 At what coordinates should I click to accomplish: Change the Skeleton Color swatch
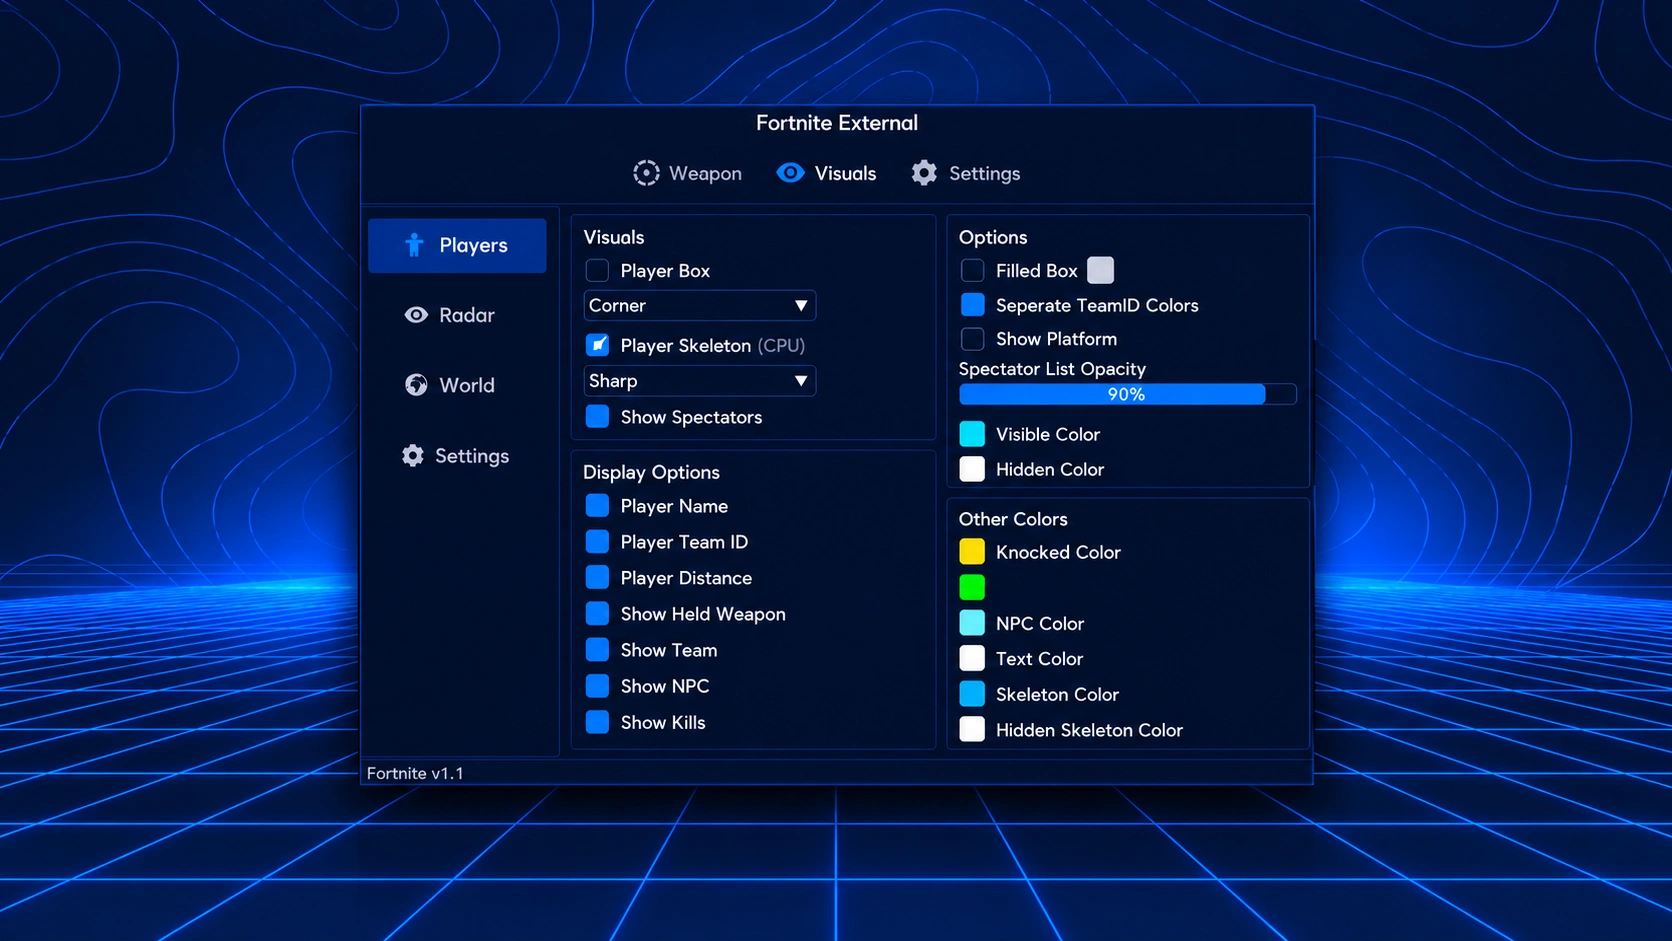972,694
